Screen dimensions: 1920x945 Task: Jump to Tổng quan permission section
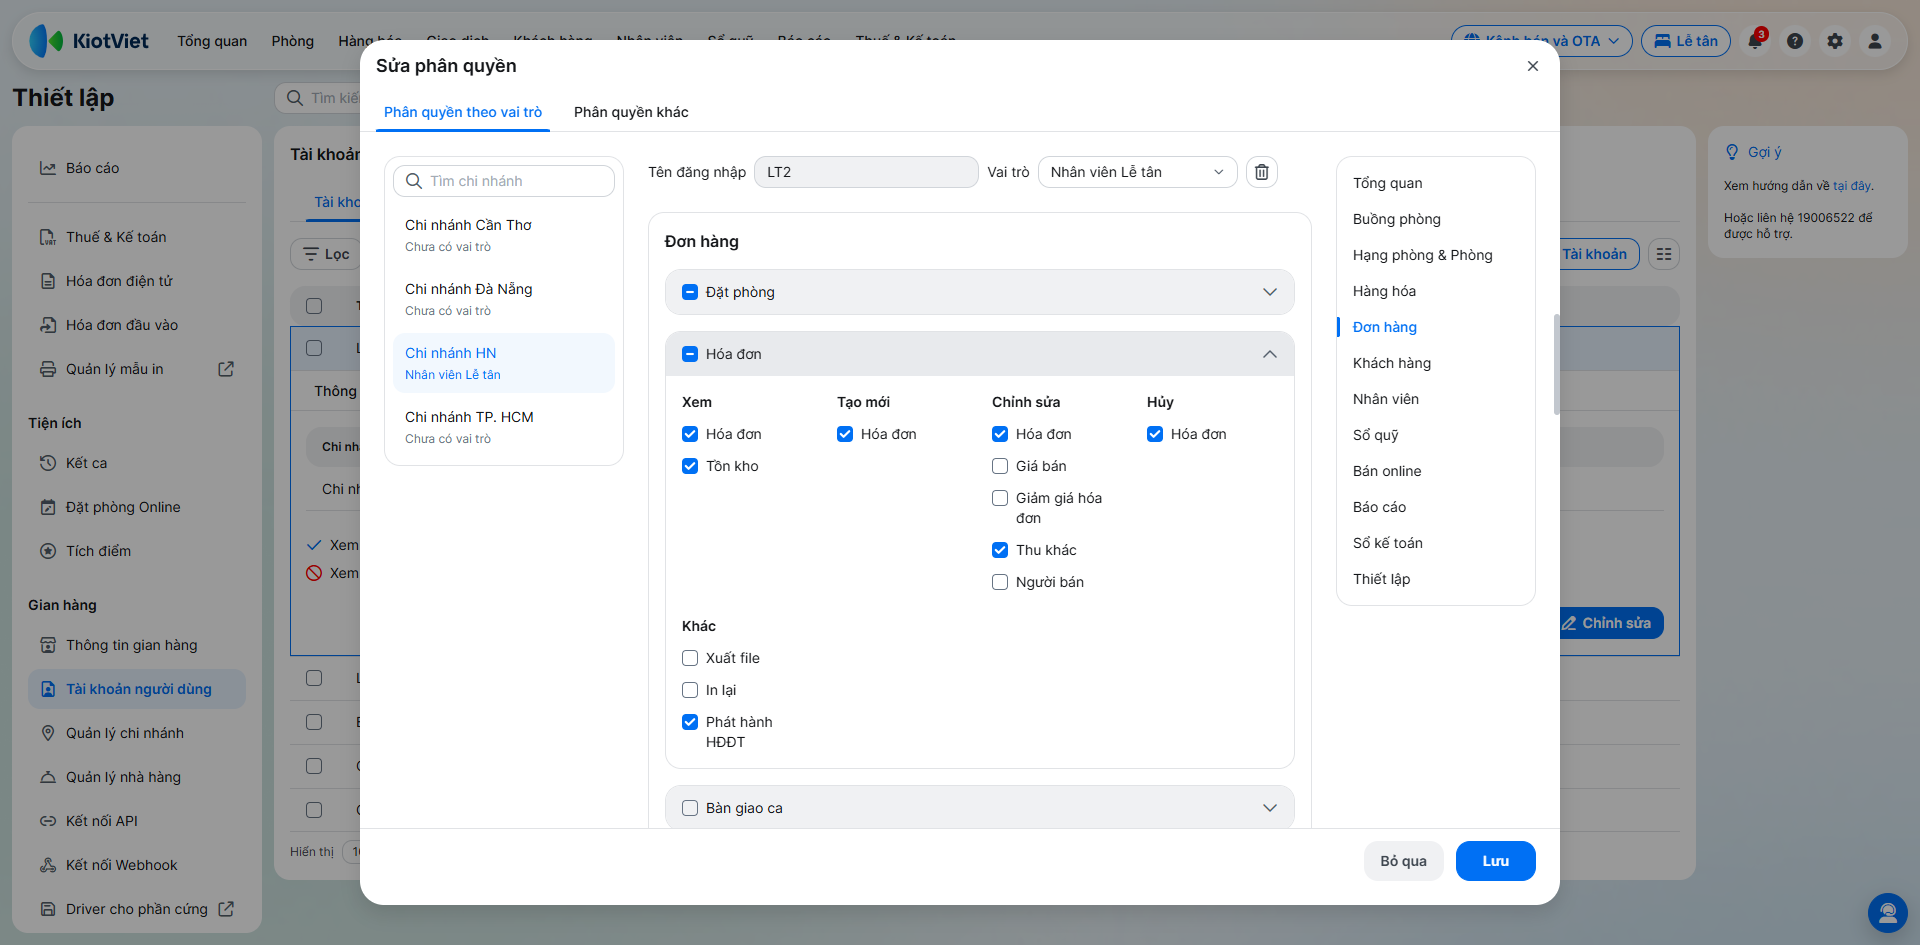1388,183
